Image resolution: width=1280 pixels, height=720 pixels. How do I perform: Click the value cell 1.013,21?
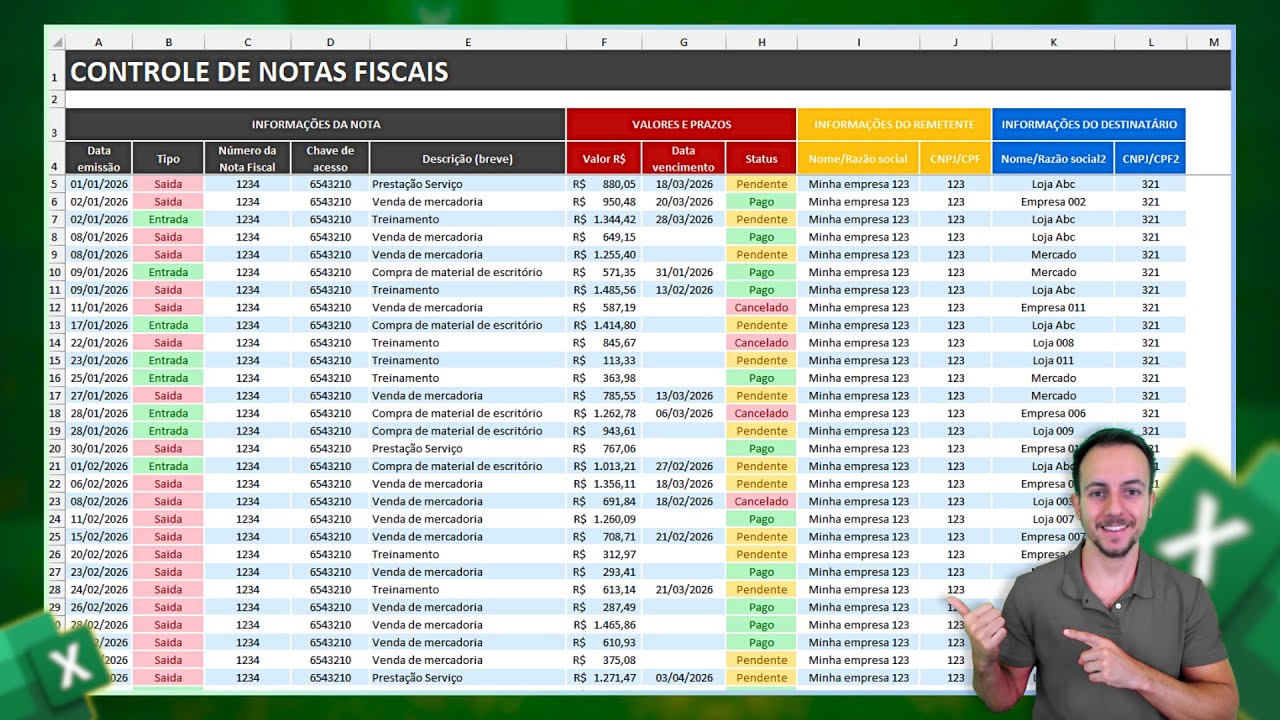pyautogui.click(x=604, y=466)
